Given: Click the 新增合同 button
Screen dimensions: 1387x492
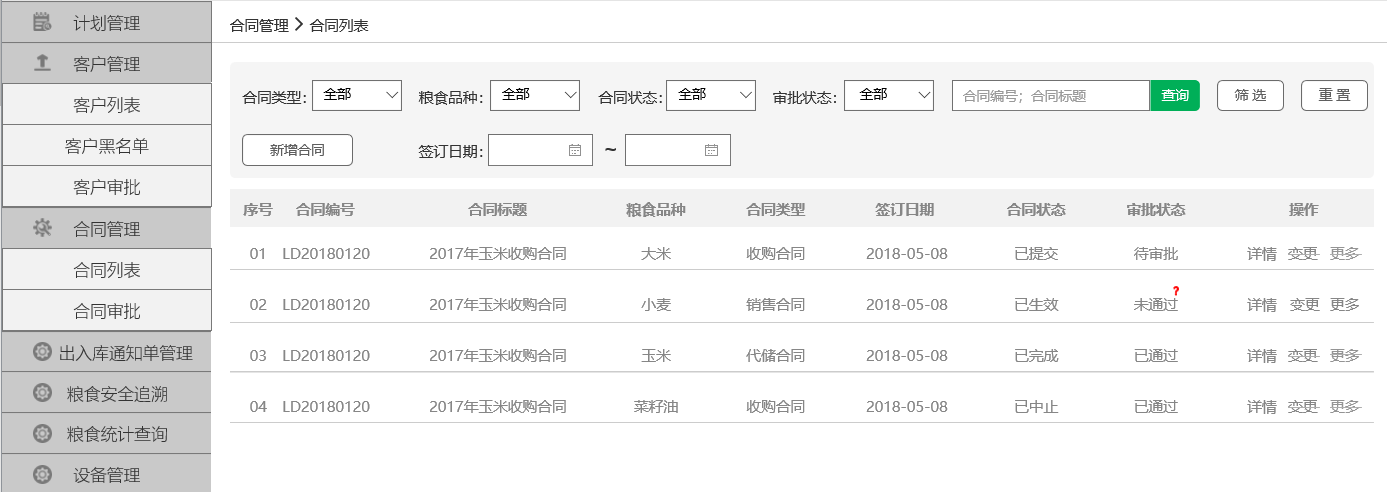Looking at the screenshot, I should [297, 150].
